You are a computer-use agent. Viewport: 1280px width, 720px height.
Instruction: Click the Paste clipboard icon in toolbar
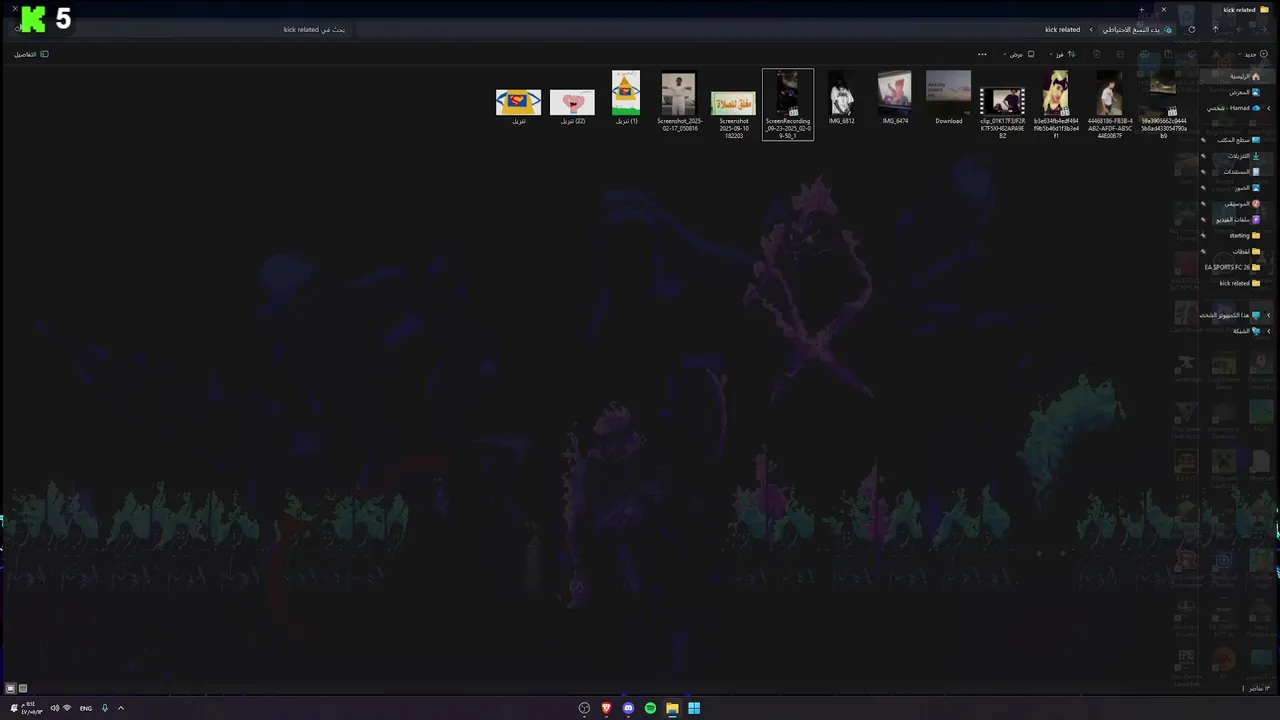pos(1168,54)
